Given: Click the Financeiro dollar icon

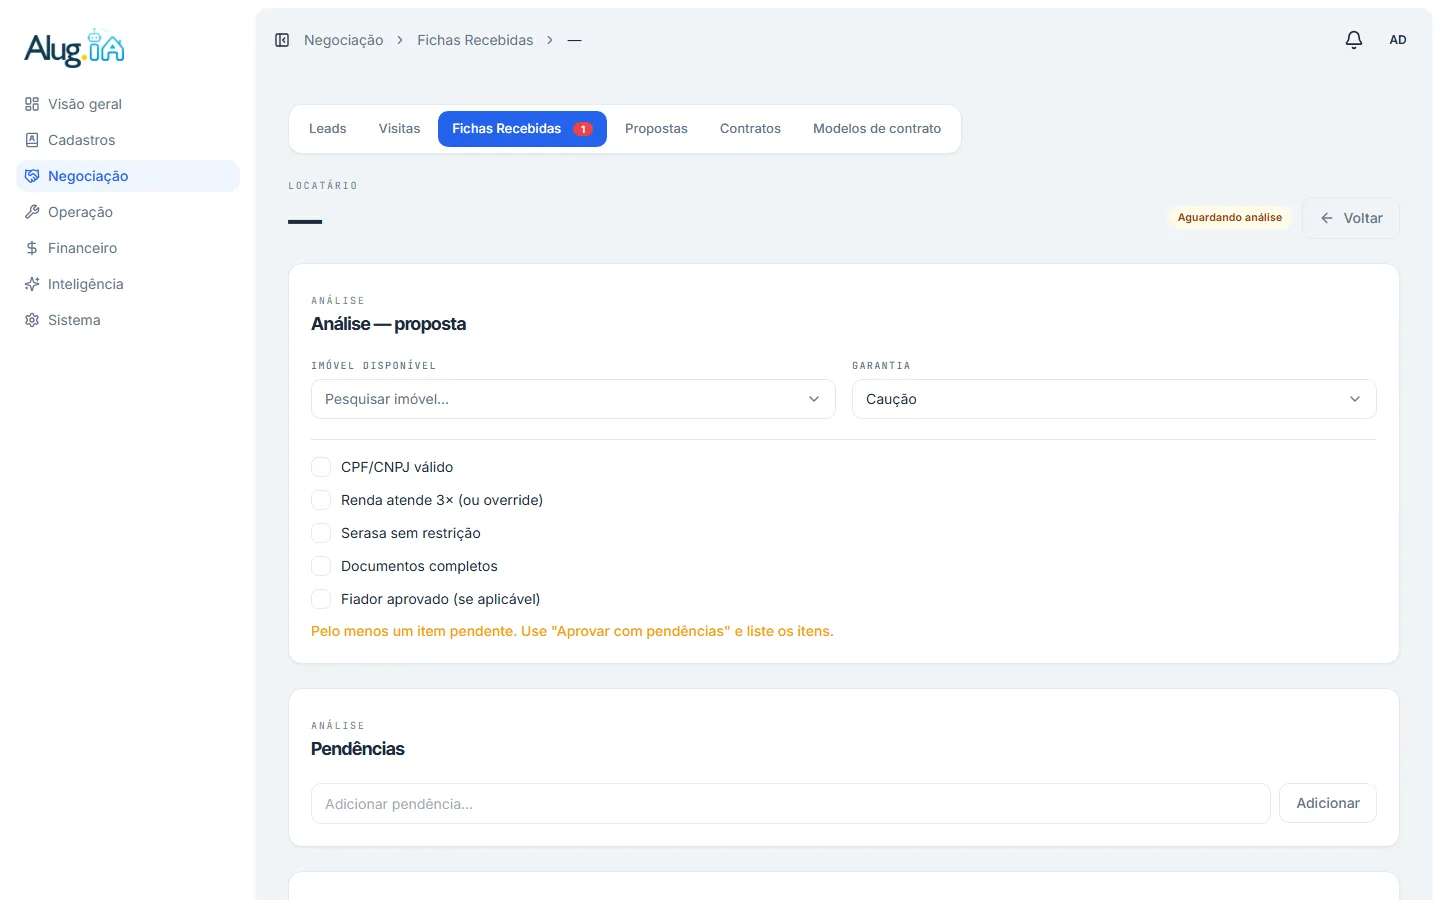Looking at the screenshot, I should [x=32, y=248].
